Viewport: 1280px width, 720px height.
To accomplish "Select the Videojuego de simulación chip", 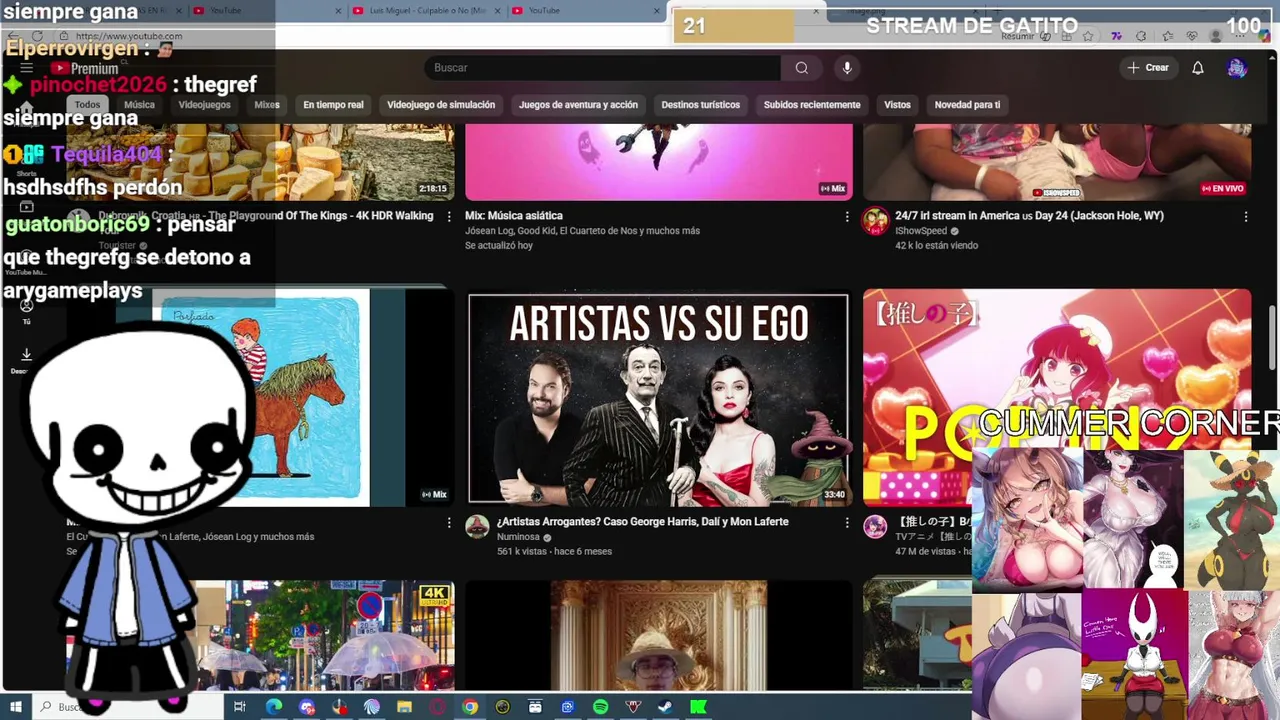I will click(x=441, y=105).
